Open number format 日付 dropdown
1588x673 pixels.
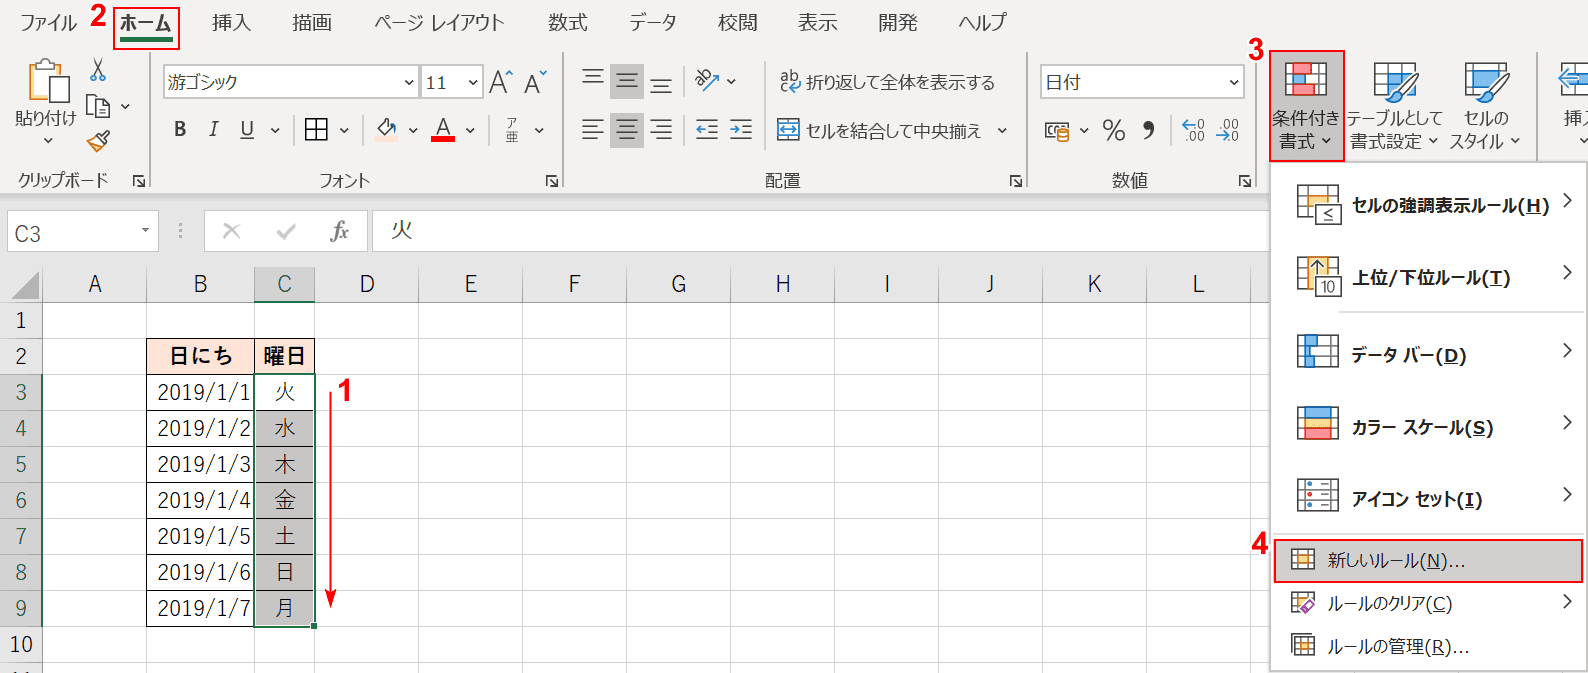[x=1234, y=82]
